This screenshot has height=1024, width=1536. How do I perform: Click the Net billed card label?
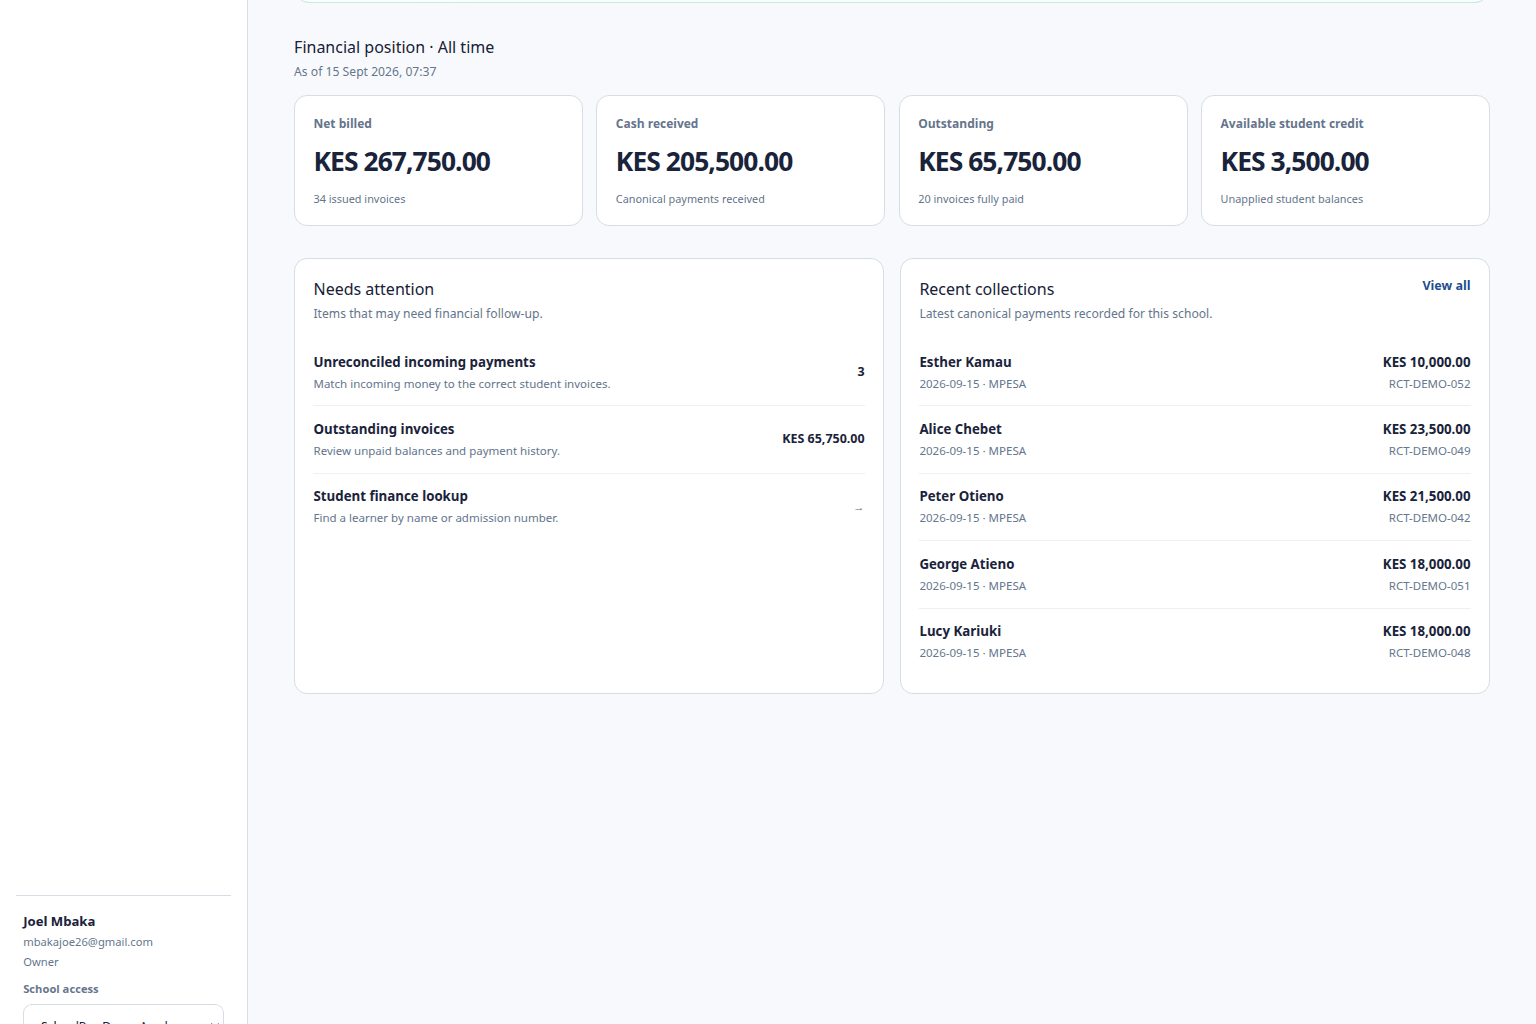[x=343, y=124]
